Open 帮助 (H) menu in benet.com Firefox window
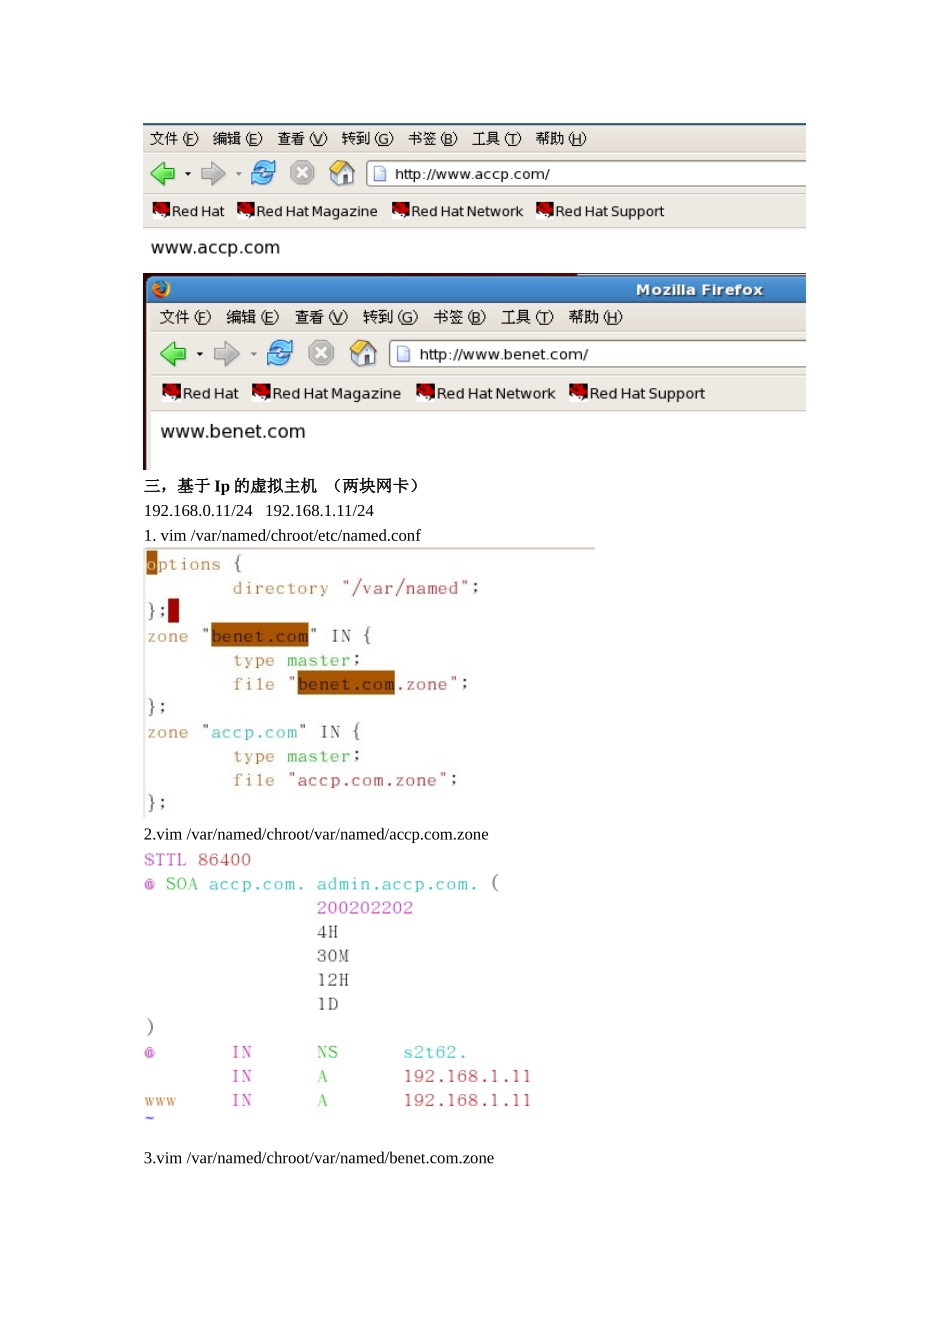 (595, 317)
